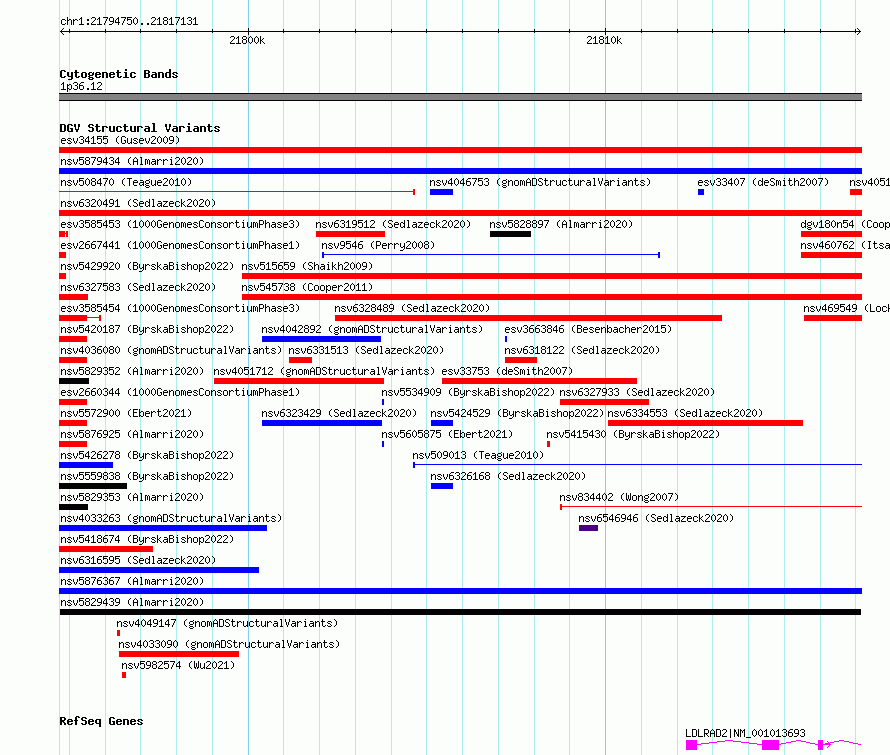The width and height of the screenshot is (890, 755).
Task: Select nsv4033090 gnomADStructuralVariants label
Action: pyautogui.click(x=229, y=644)
